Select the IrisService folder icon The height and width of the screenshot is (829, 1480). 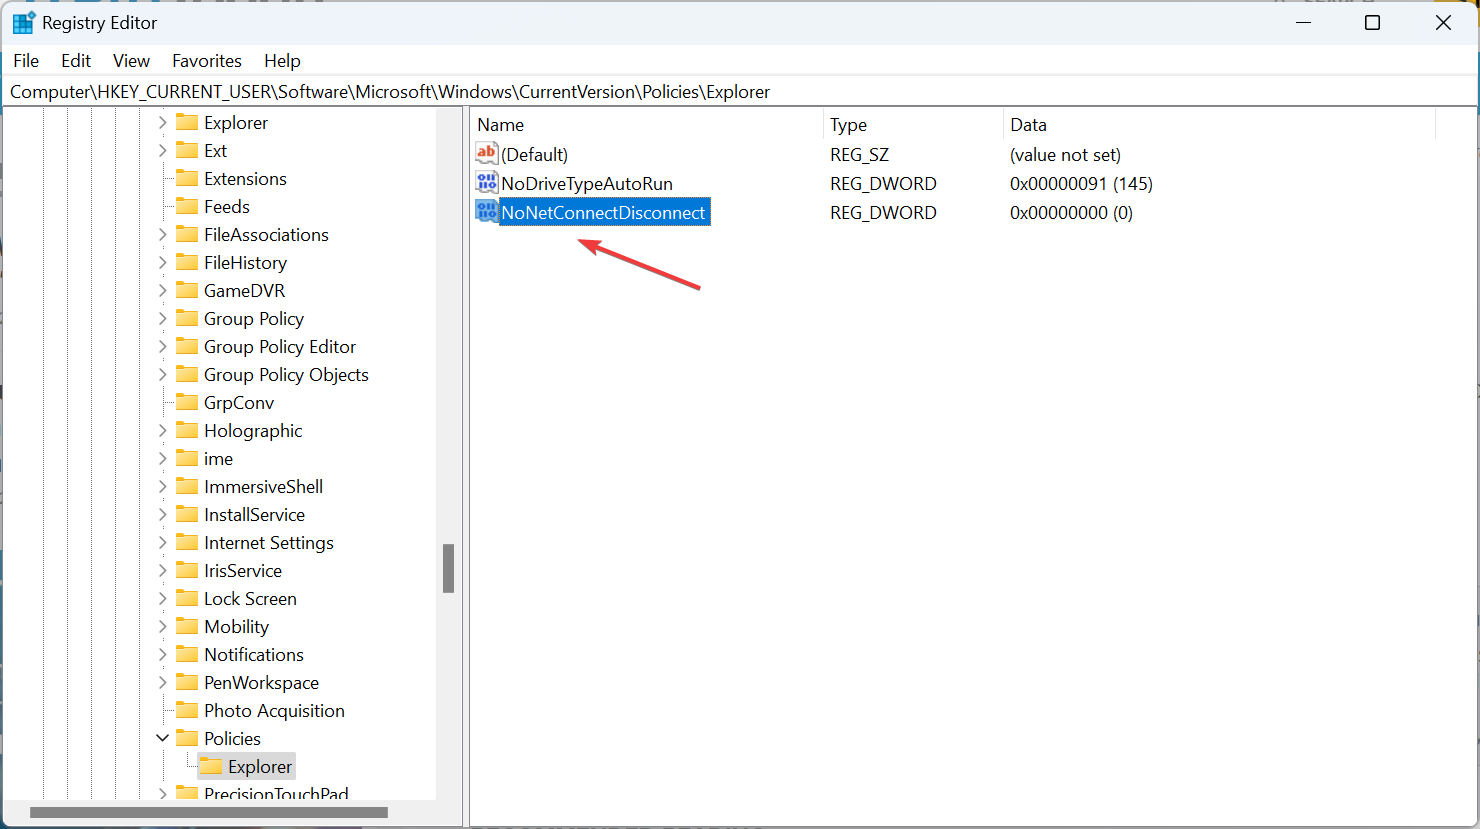187,570
